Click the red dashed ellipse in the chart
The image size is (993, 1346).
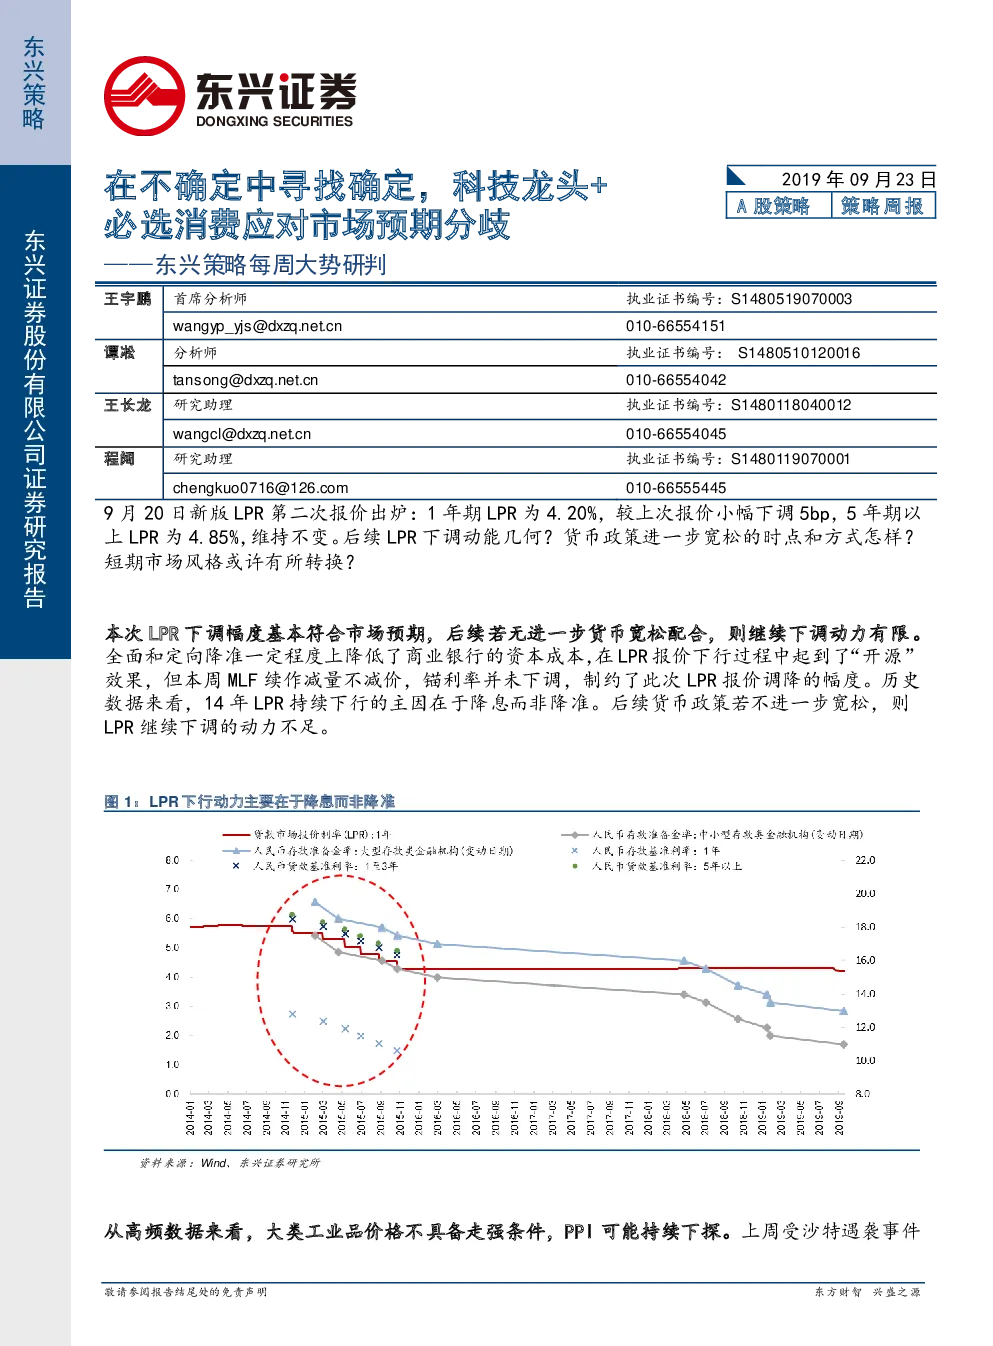(342, 980)
